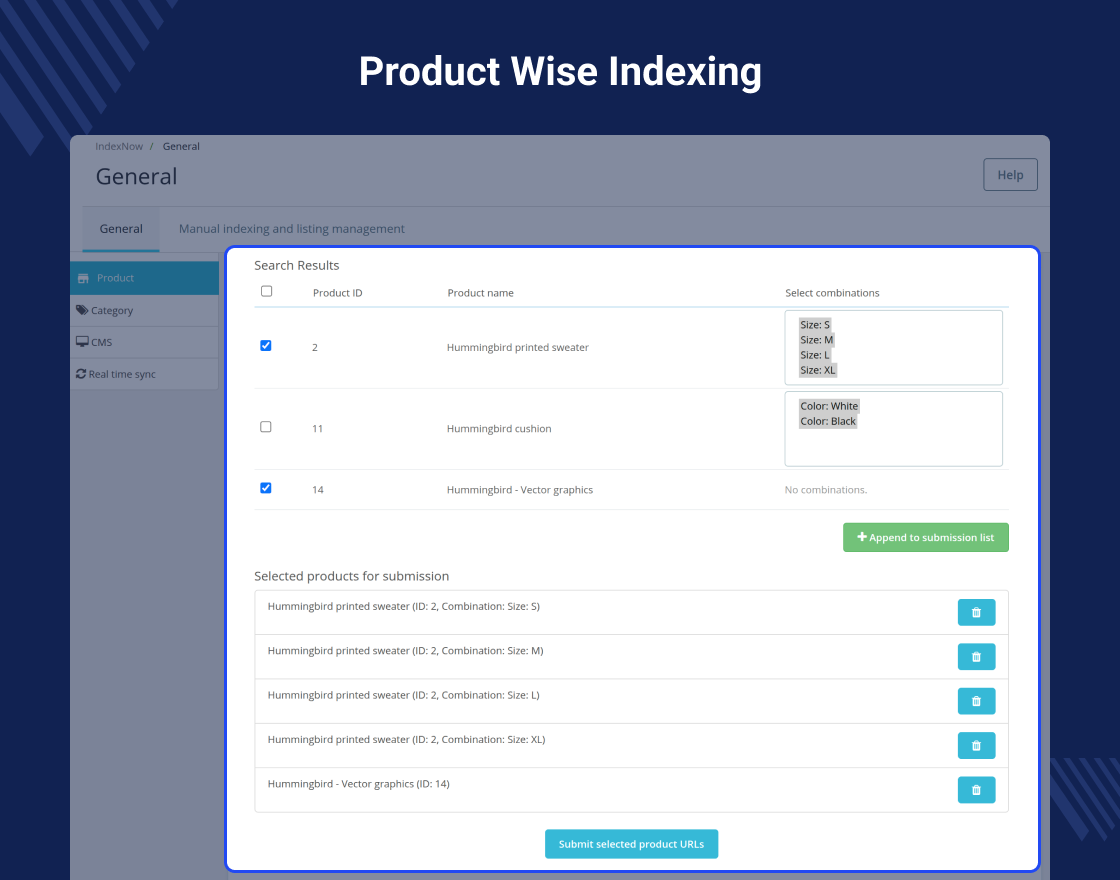
Task: Open the Help button
Action: point(1010,174)
